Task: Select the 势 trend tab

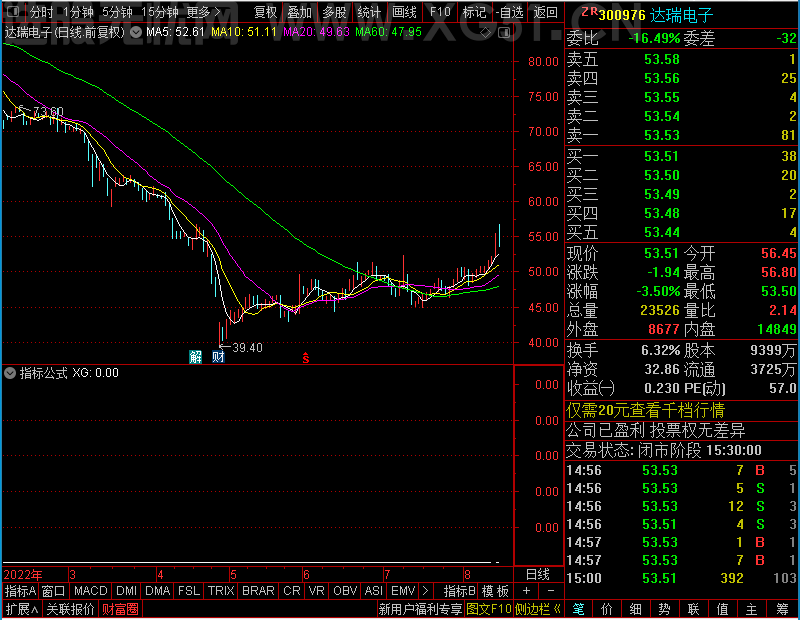Action: pos(664,609)
